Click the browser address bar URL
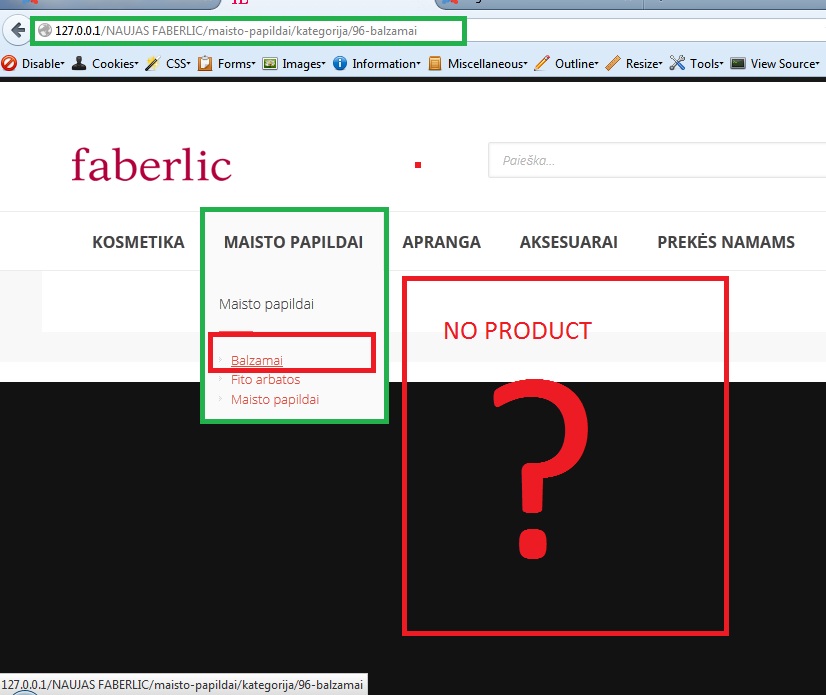 tap(235, 31)
